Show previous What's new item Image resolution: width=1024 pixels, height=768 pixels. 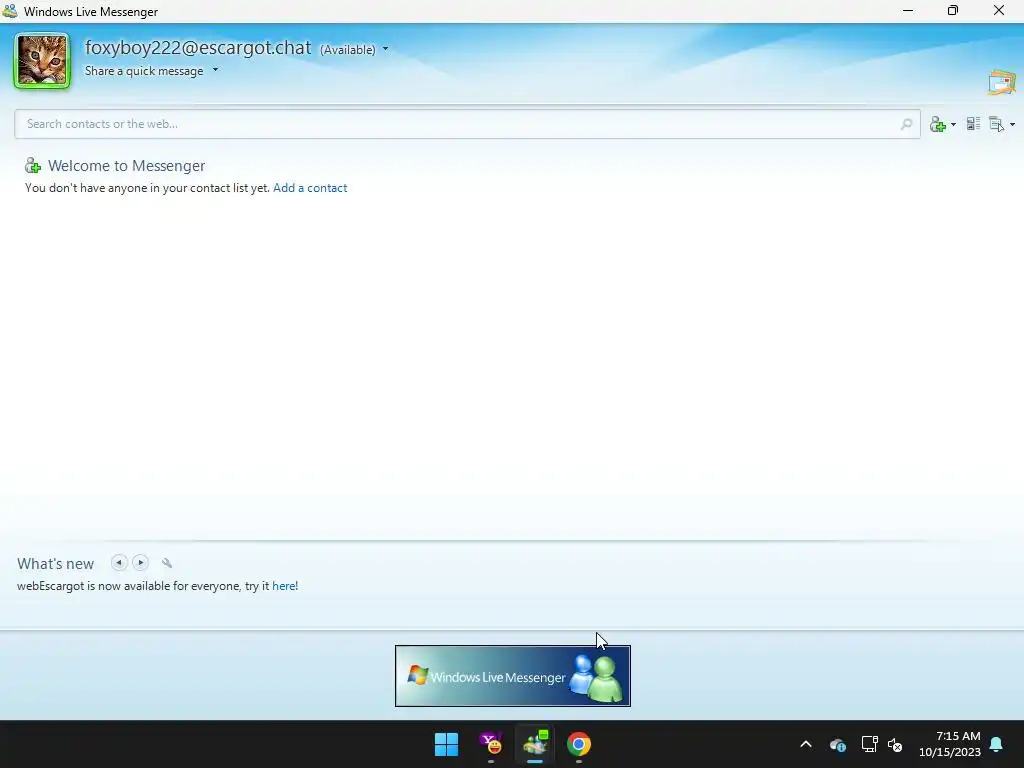pyautogui.click(x=119, y=562)
